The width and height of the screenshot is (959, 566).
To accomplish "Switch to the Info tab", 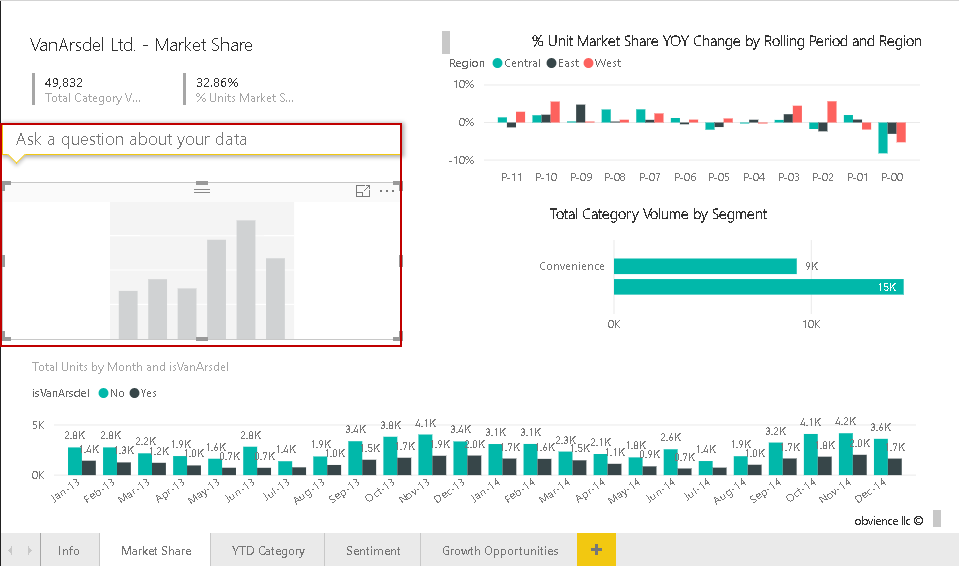I will click(x=69, y=550).
